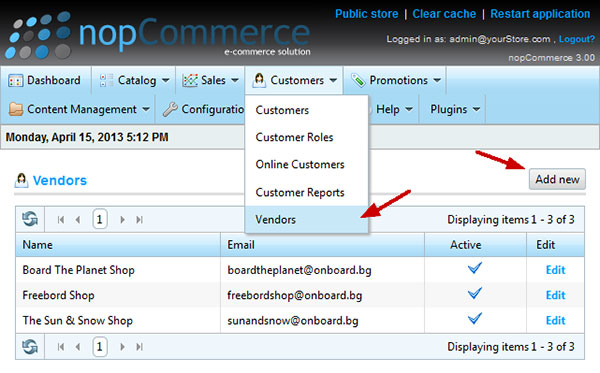Viewport: 600px width, 373px height.
Task: Go to previous page in top pager
Action: pos(78,220)
